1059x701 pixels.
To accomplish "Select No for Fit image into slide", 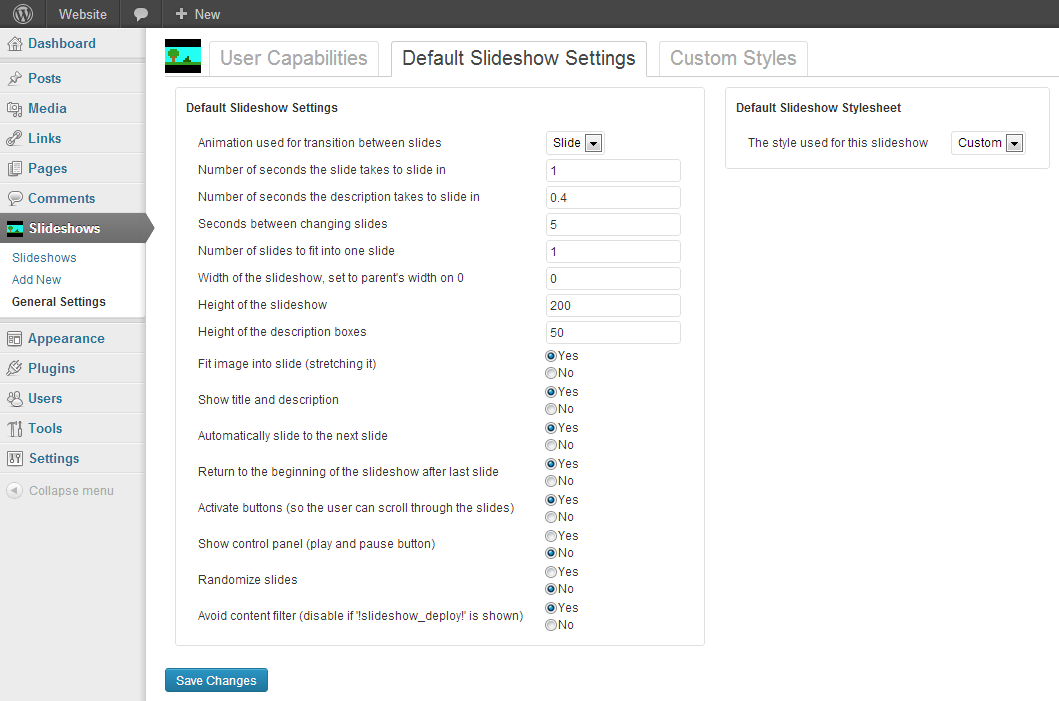I will 551,373.
